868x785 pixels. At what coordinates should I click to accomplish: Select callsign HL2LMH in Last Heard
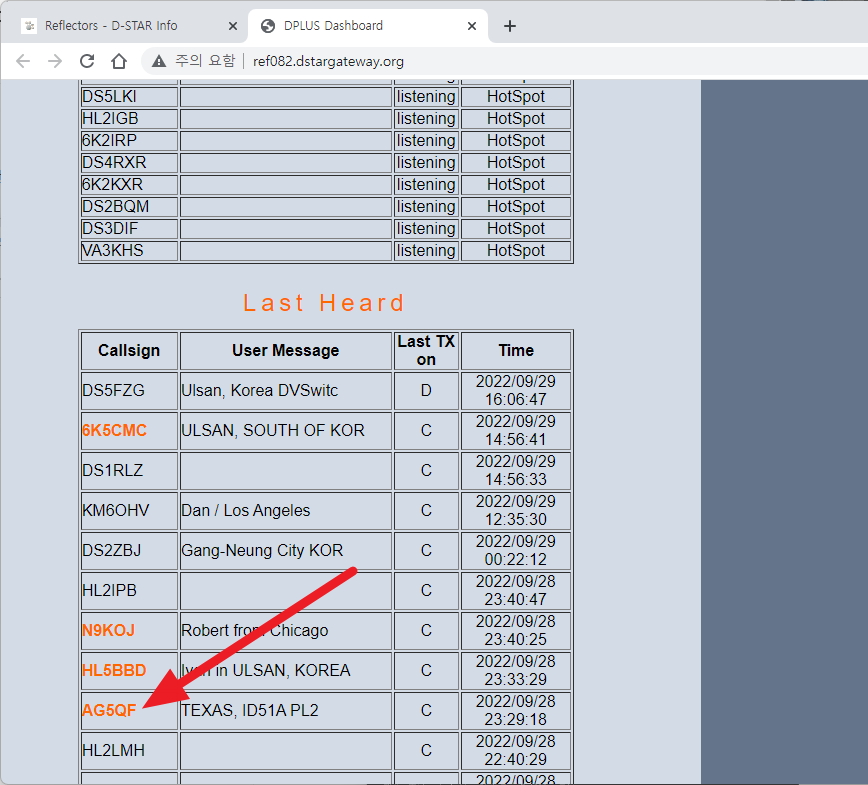click(113, 750)
